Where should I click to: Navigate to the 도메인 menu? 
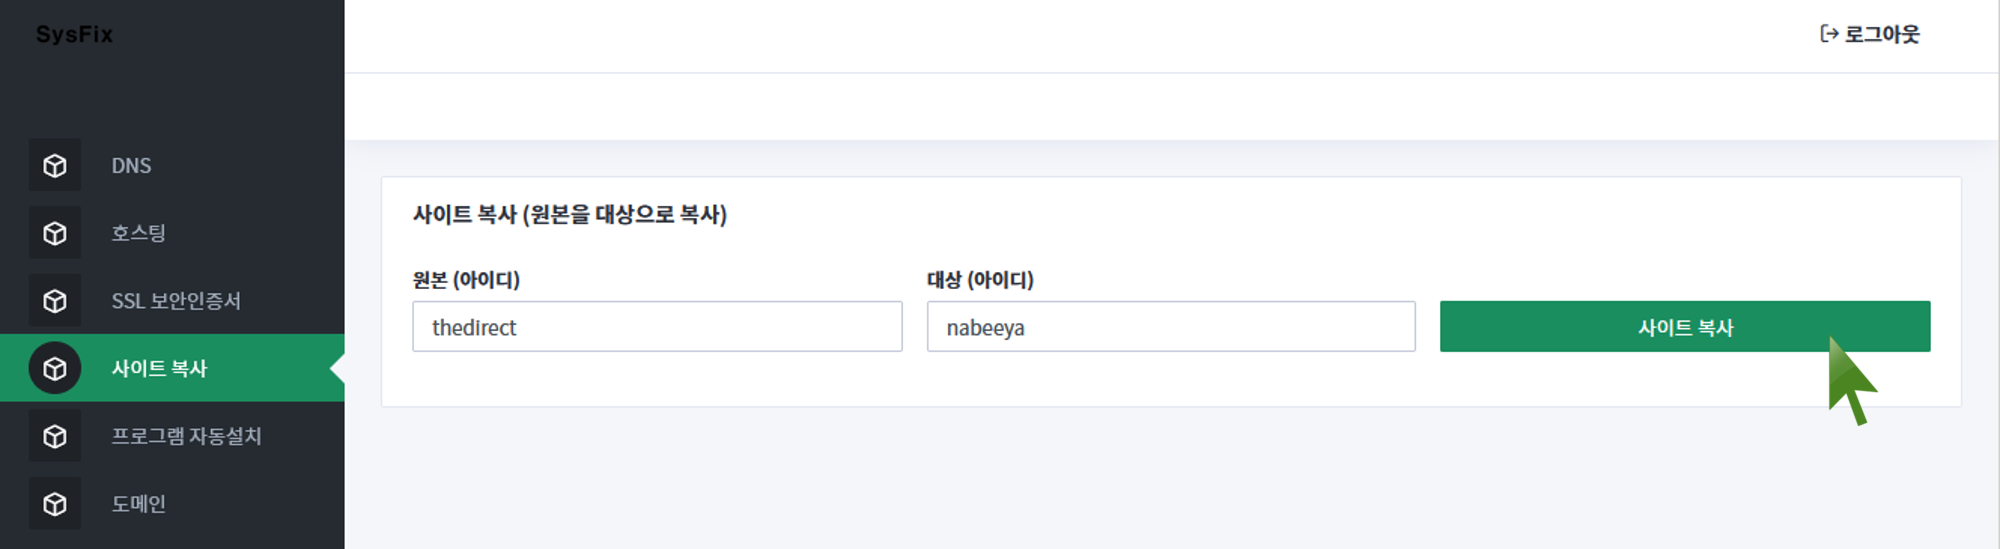(138, 504)
